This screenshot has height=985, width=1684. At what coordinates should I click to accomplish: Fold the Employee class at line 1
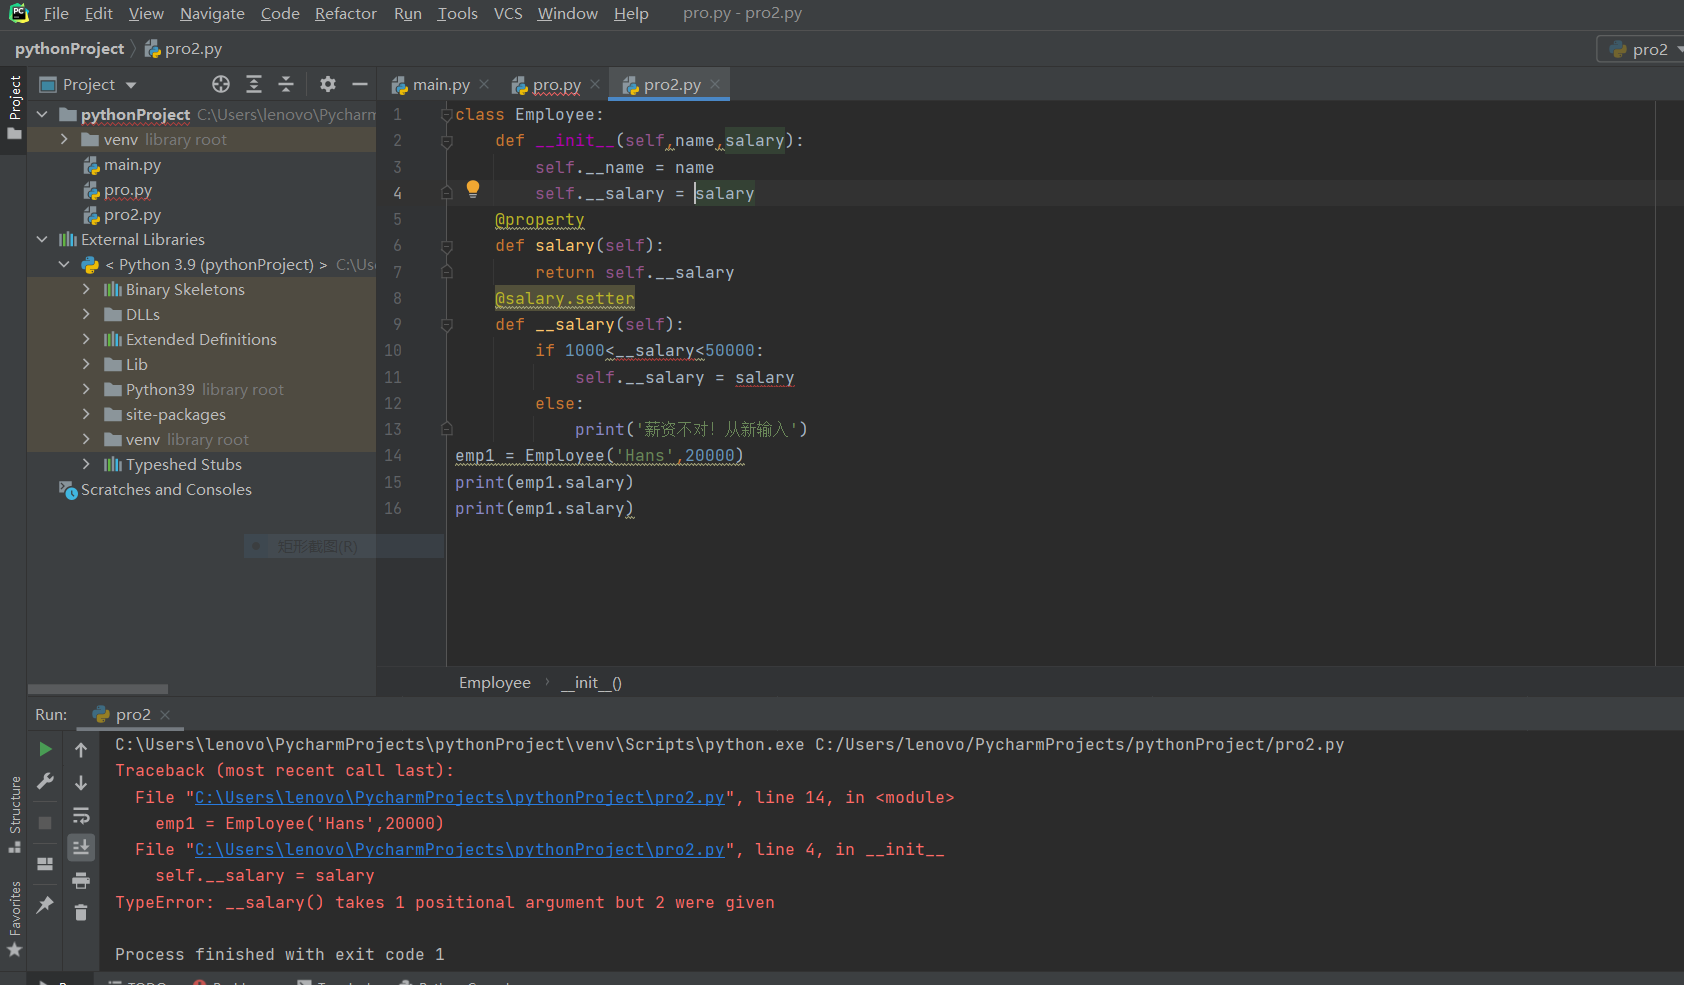tap(447, 114)
